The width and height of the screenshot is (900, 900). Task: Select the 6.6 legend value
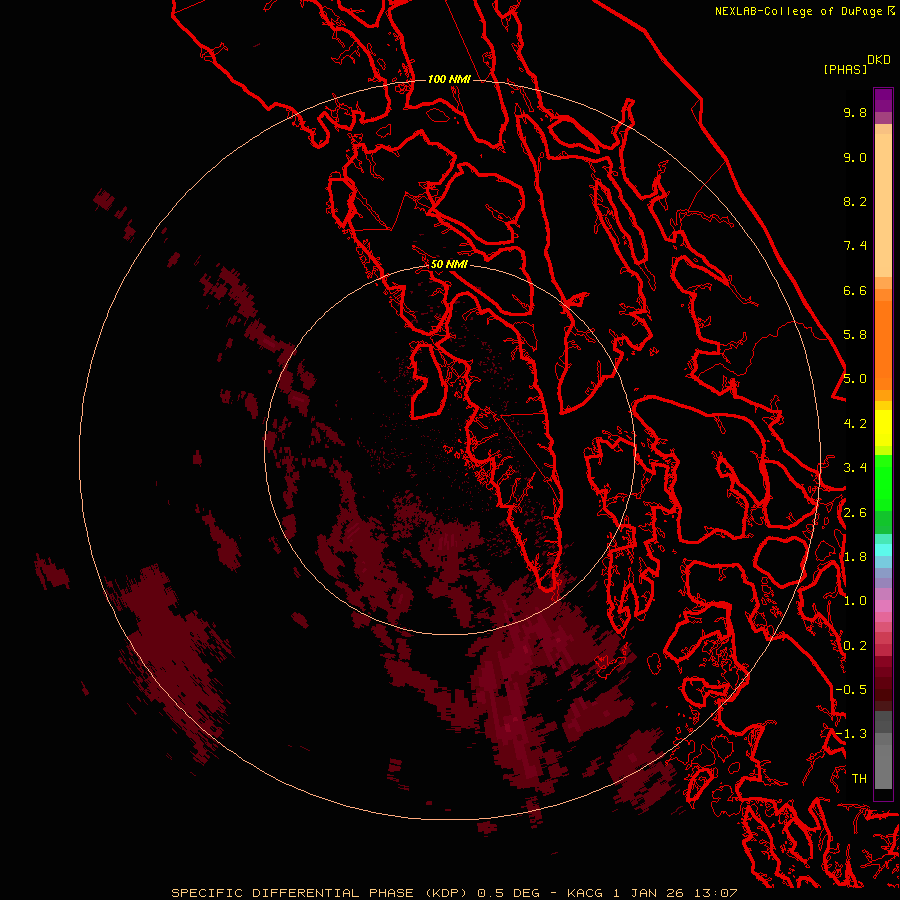[x=855, y=290]
